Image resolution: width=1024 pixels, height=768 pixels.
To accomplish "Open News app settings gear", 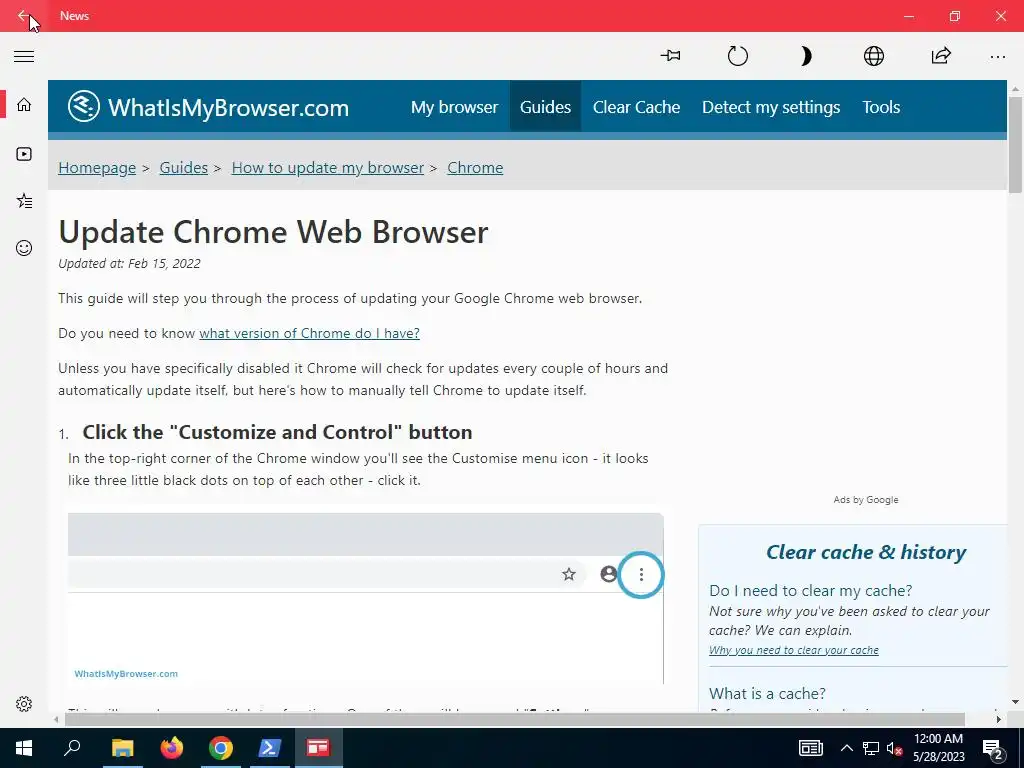I will 24,704.
